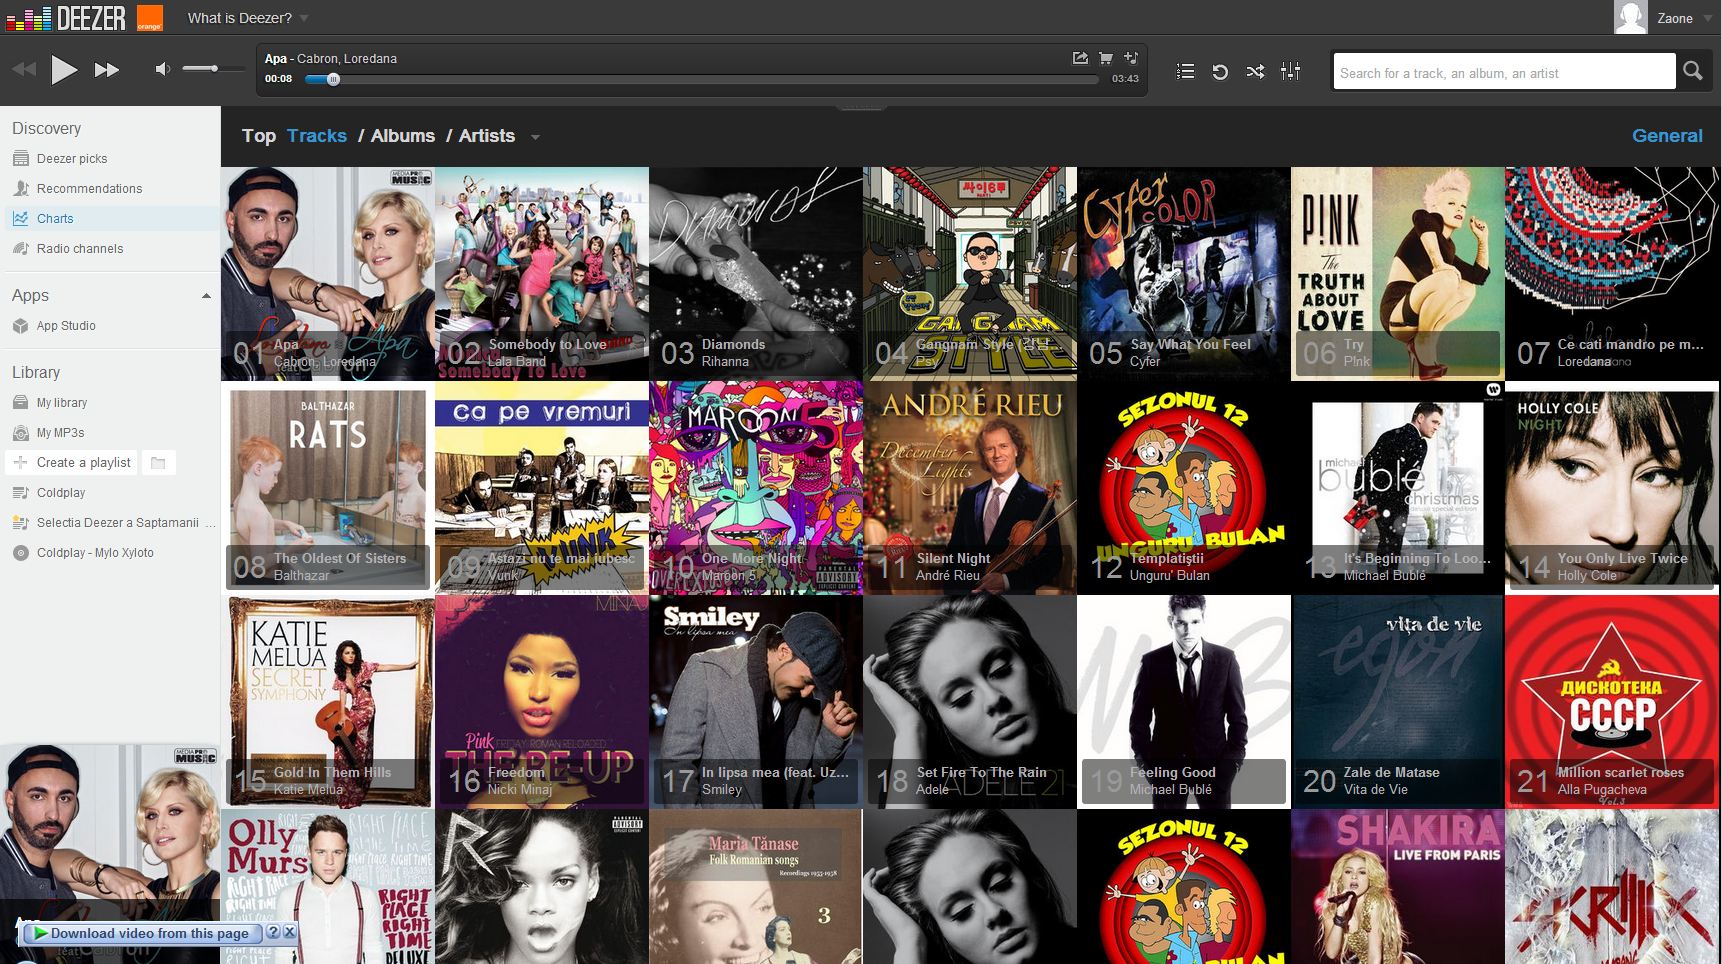
Task: Open track 20 Zale de Matase
Action: [x=1398, y=702]
